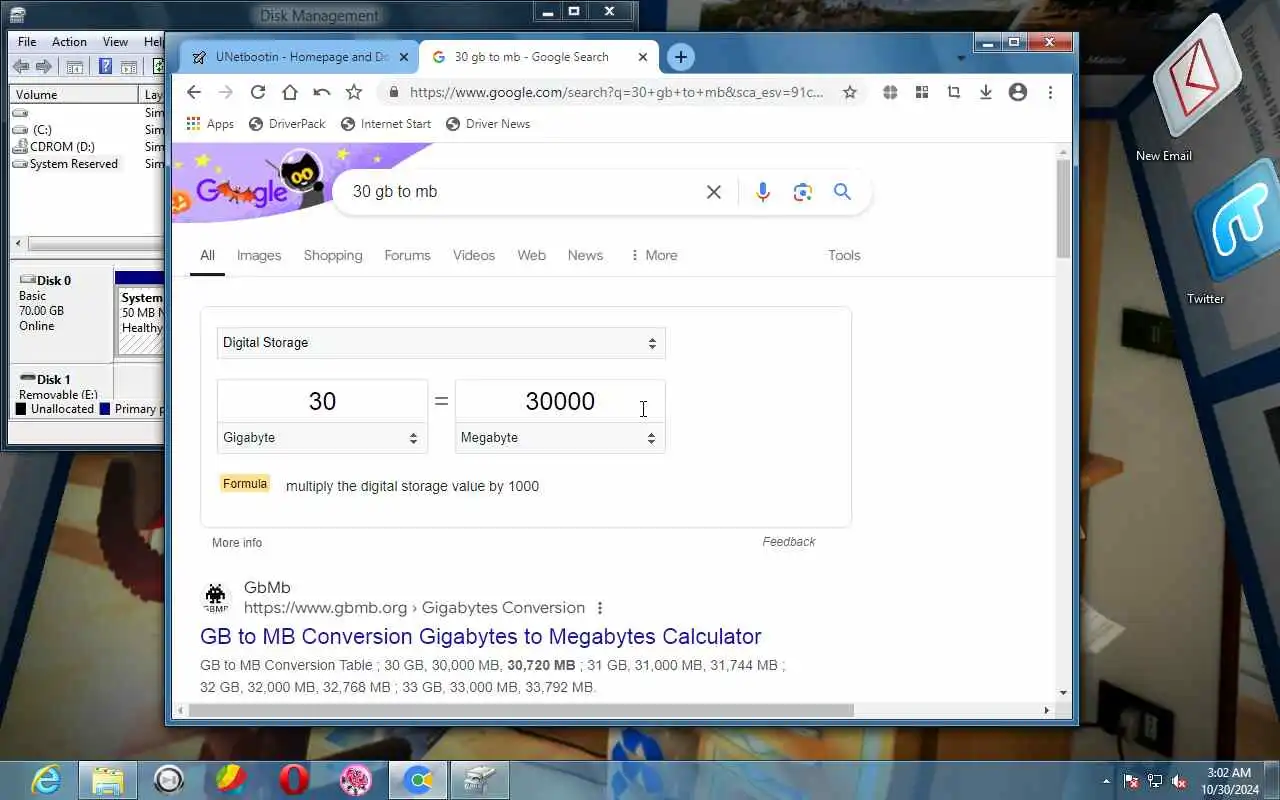This screenshot has height=800, width=1280.
Task: Open the DriverPack bookmark
Action: click(x=287, y=124)
